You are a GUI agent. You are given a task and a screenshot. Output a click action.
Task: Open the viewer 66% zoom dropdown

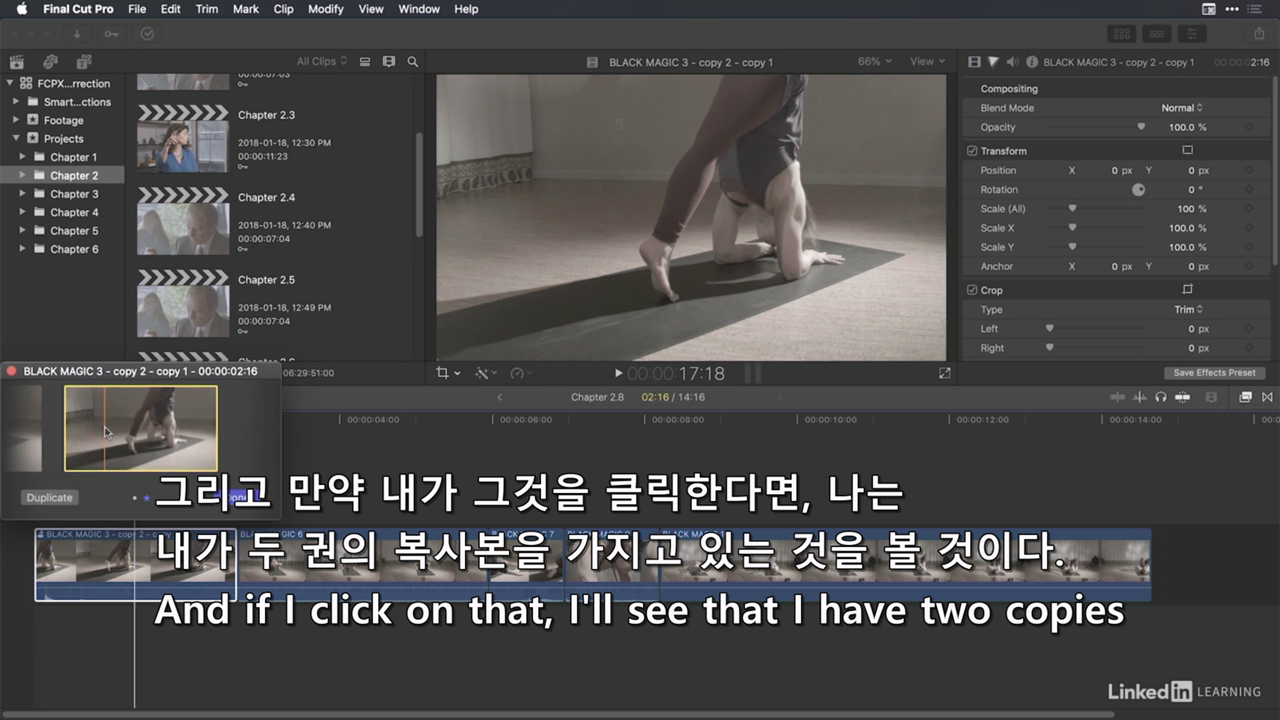(x=874, y=62)
